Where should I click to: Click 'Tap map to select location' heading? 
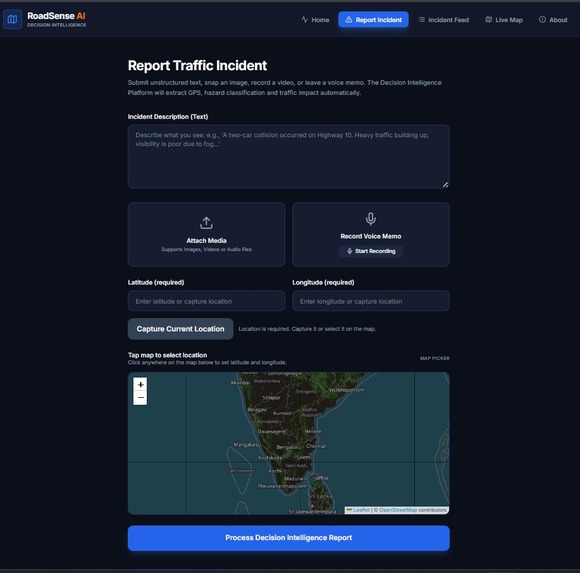[x=167, y=355]
